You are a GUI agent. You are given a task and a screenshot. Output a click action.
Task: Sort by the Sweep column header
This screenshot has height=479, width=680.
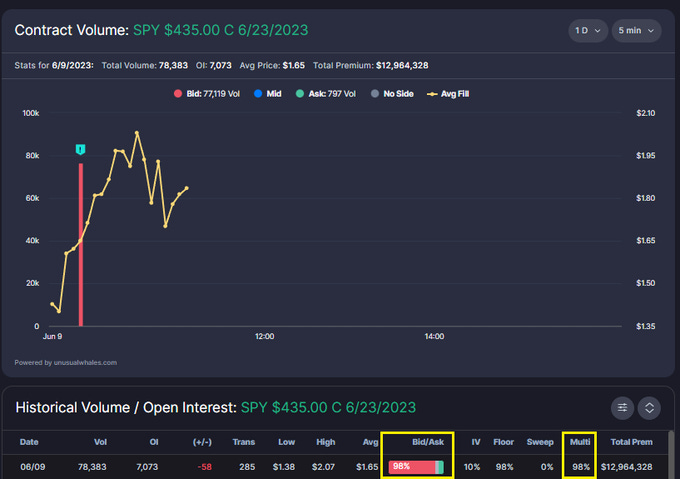pos(540,442)
